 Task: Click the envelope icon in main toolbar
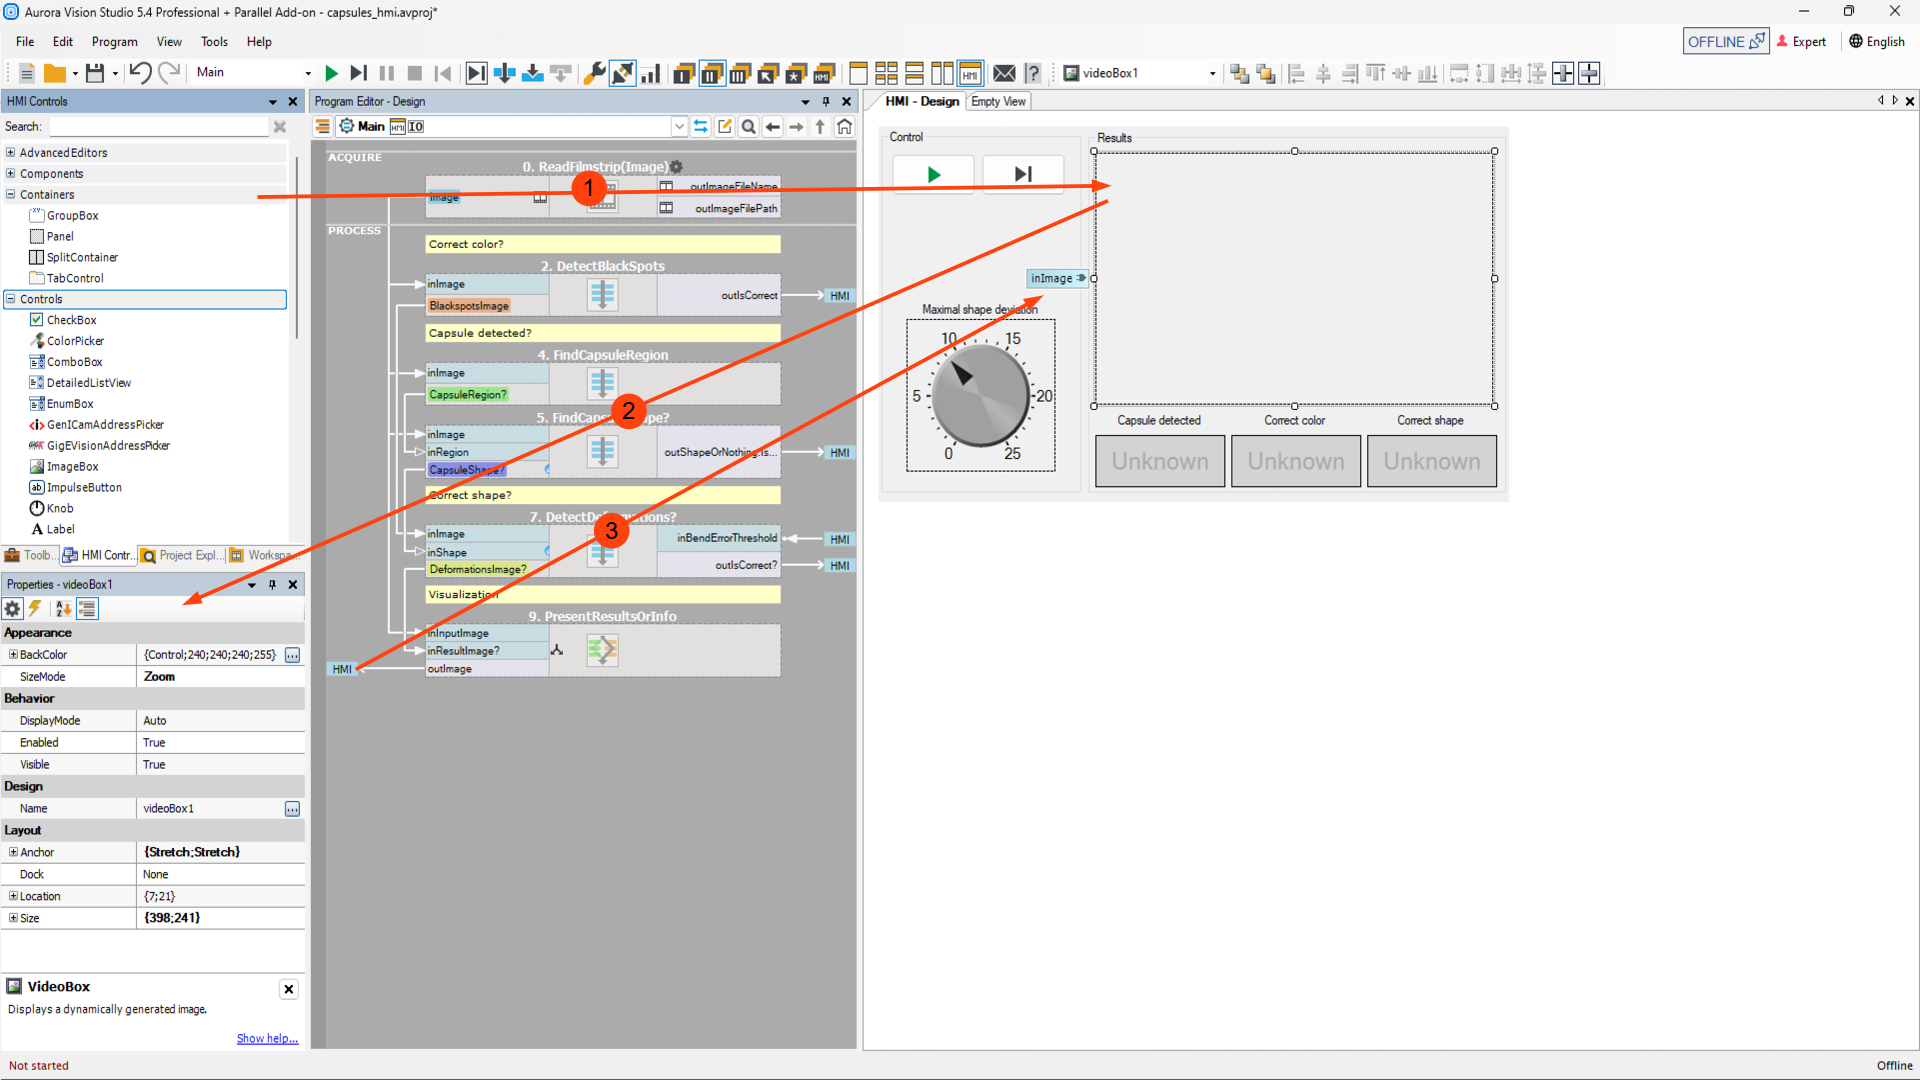1004,73
